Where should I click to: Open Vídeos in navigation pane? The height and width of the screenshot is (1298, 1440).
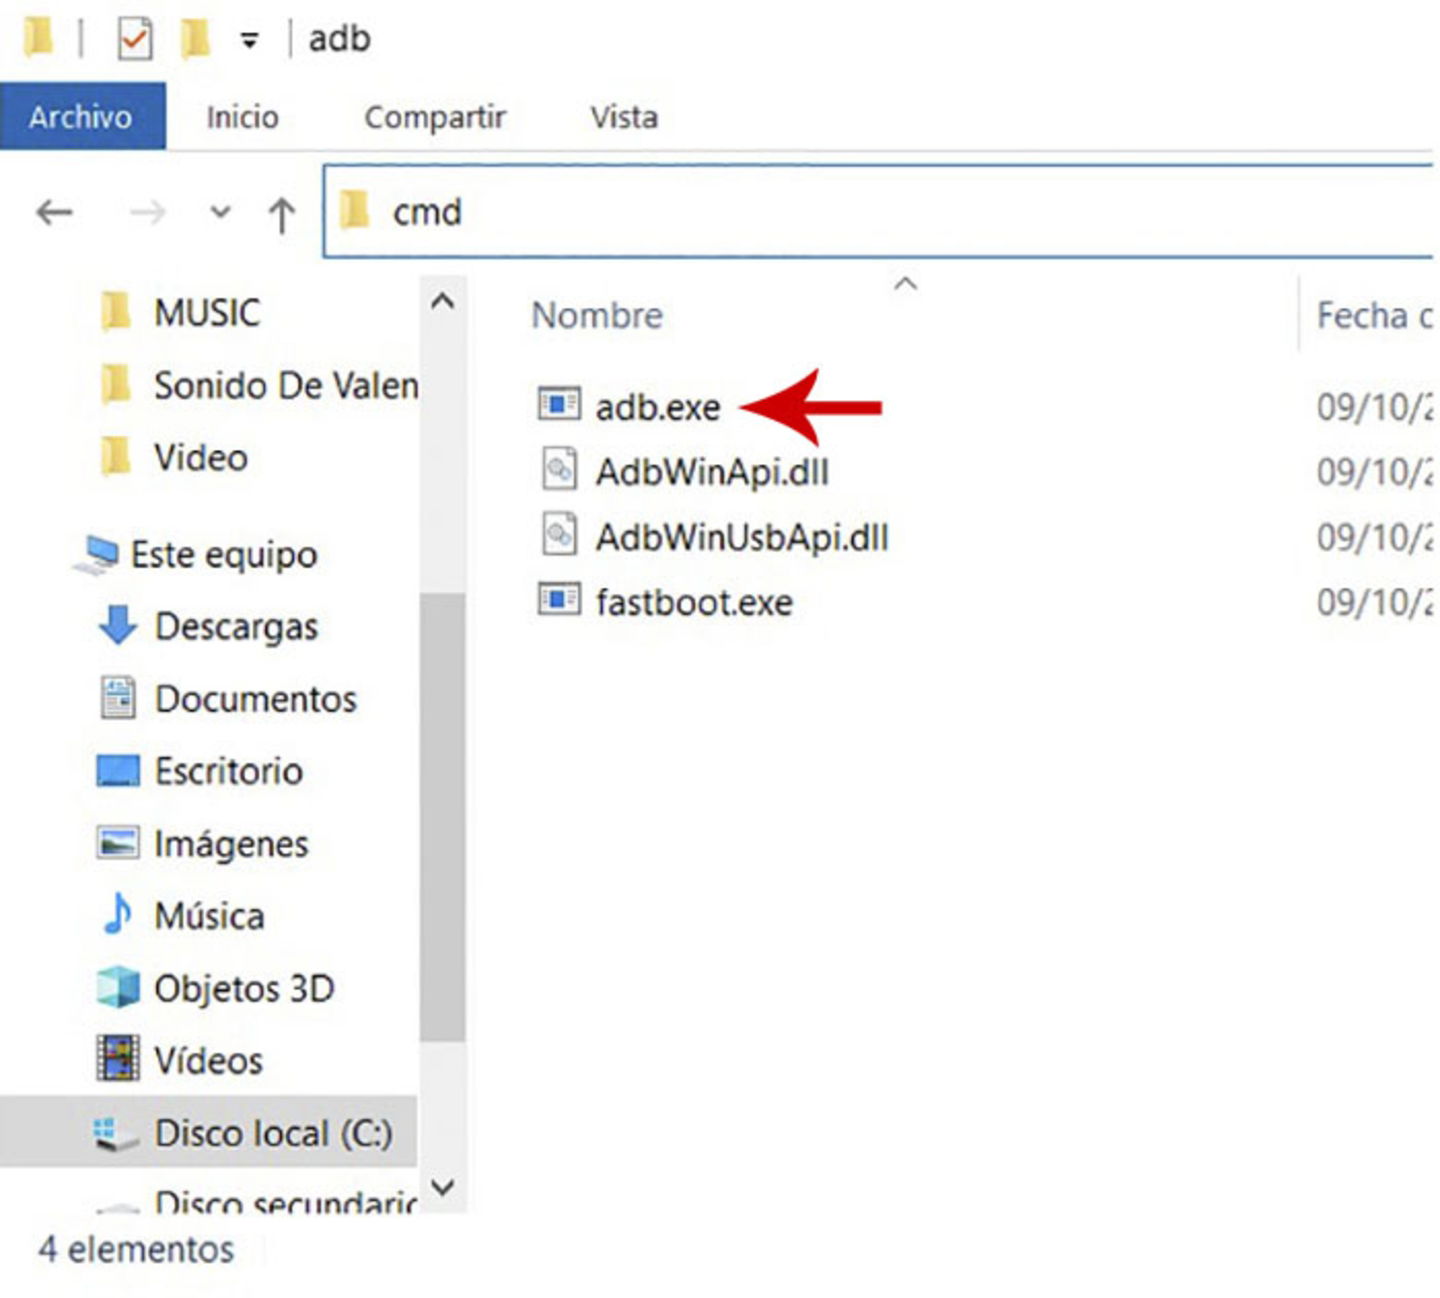click(208, 1060)
